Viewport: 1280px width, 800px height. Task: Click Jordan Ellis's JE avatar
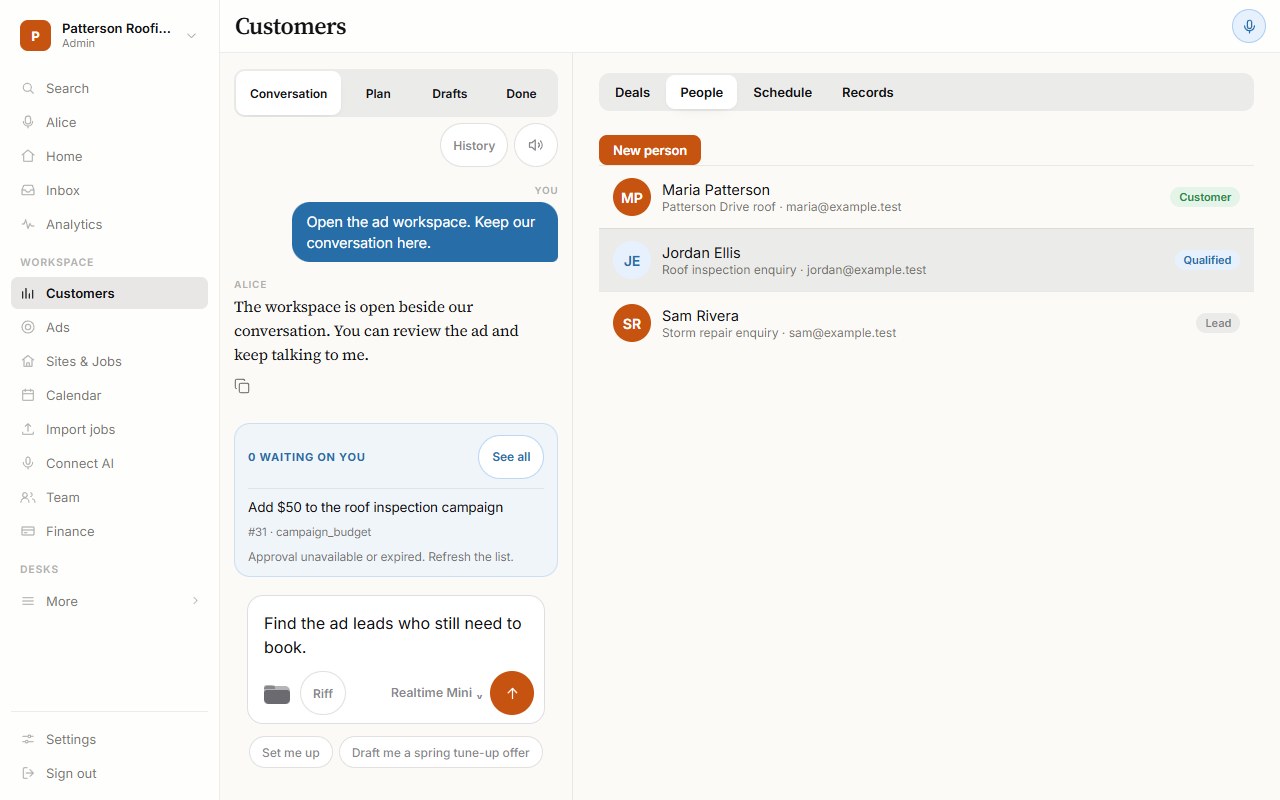(632, 260)
